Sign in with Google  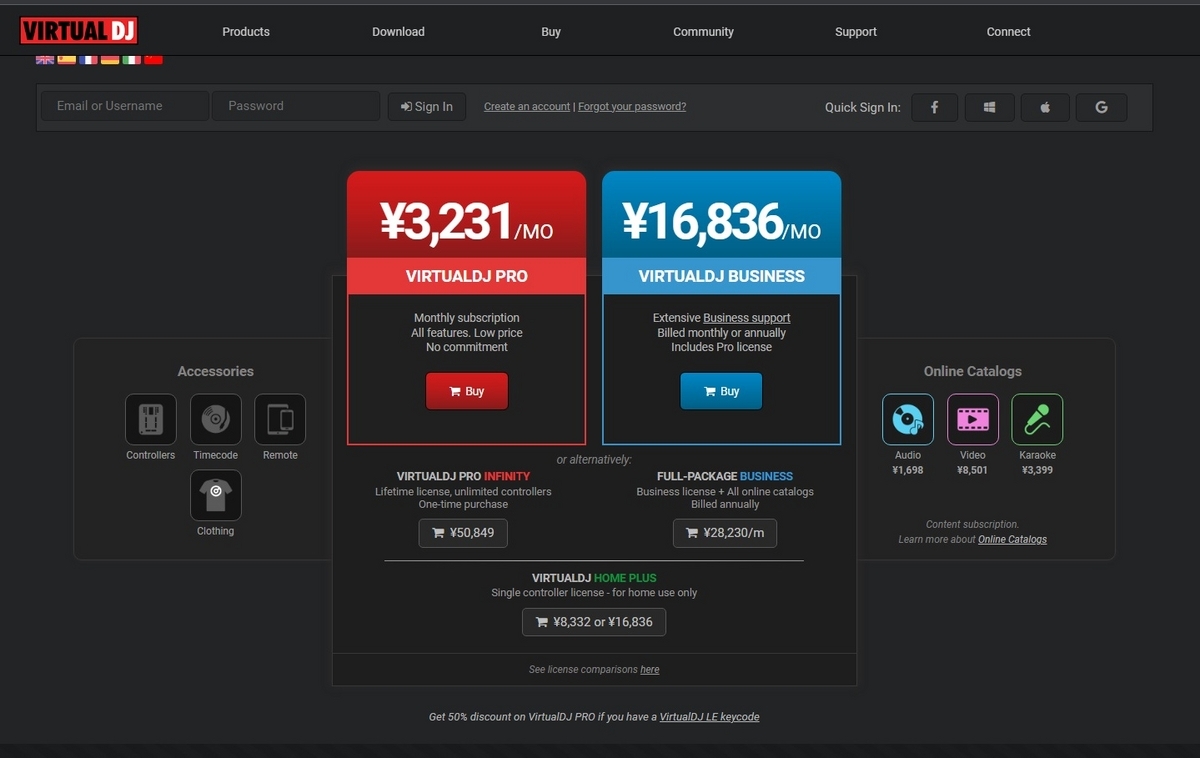1102,107
